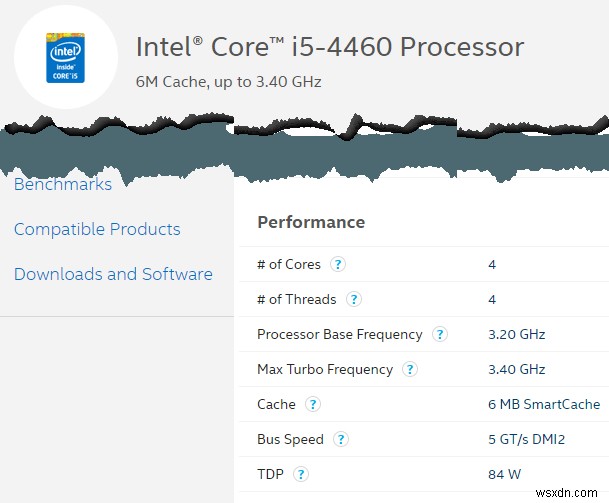
Task: Click the Cache question mark icon
Action: (313, 405)
